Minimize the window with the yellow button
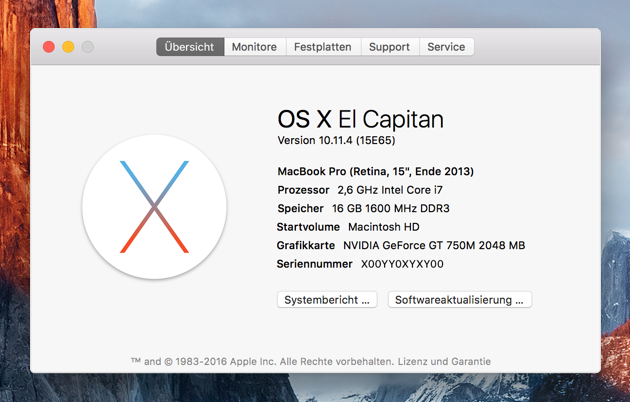 click(x=68, y=47)
